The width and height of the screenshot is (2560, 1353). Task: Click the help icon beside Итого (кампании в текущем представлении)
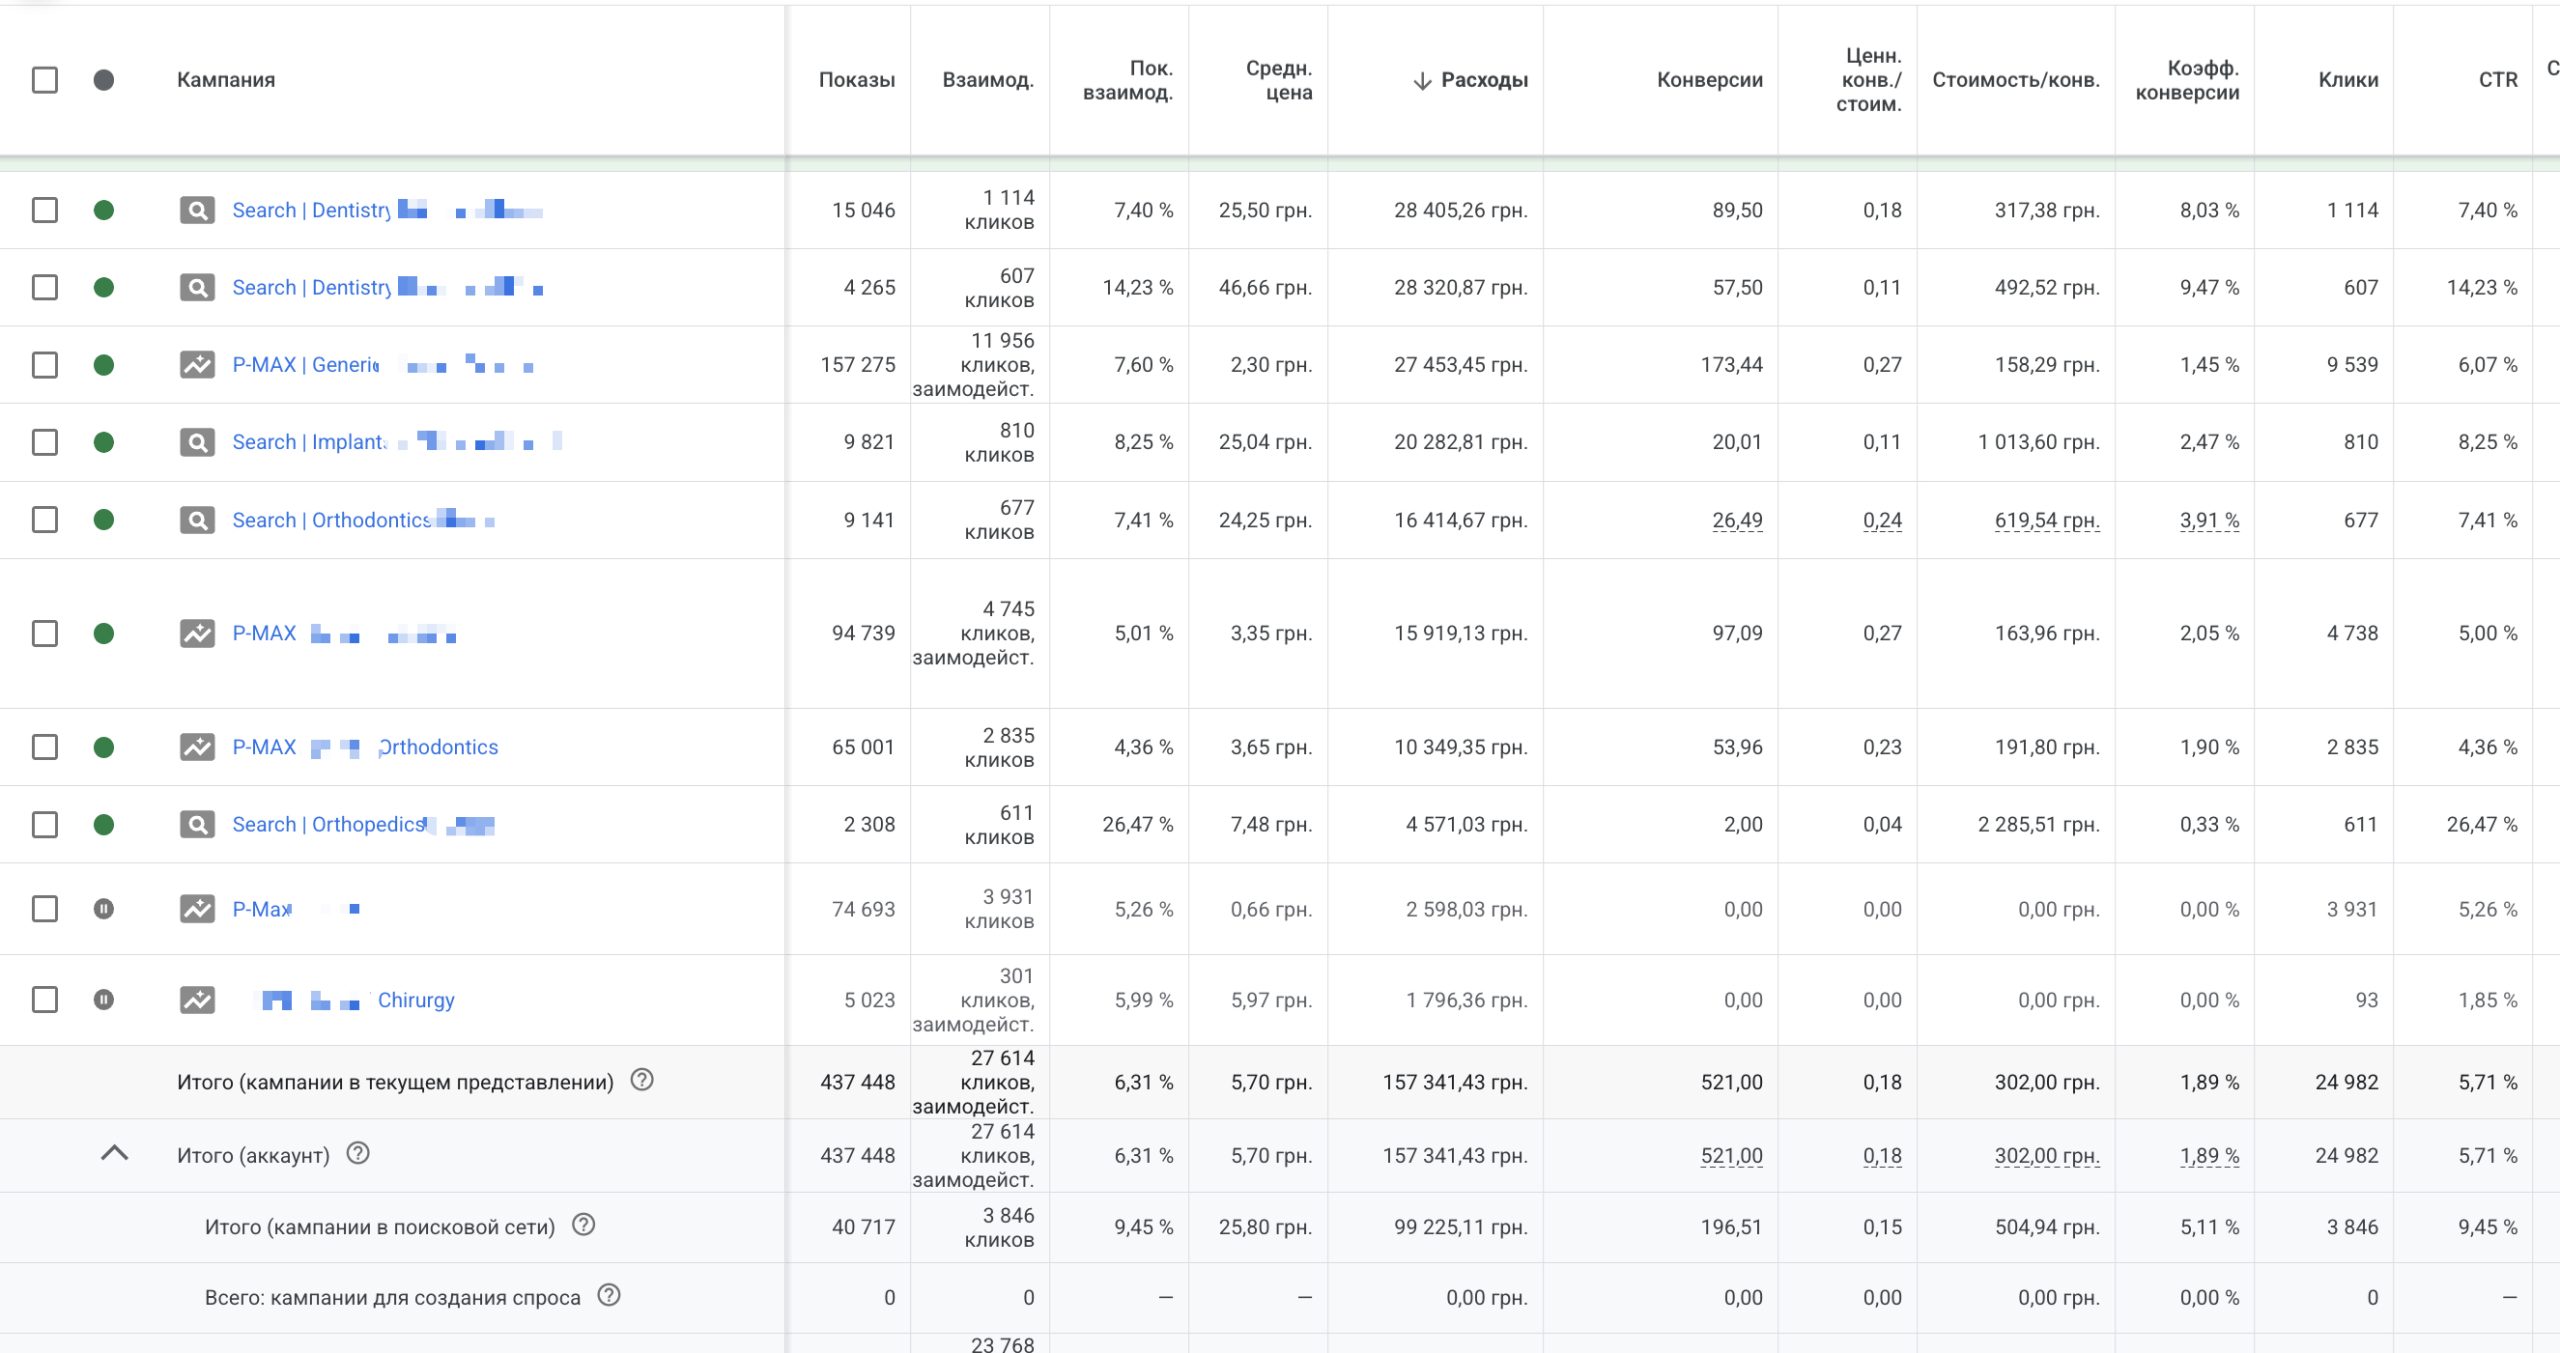642,1080
